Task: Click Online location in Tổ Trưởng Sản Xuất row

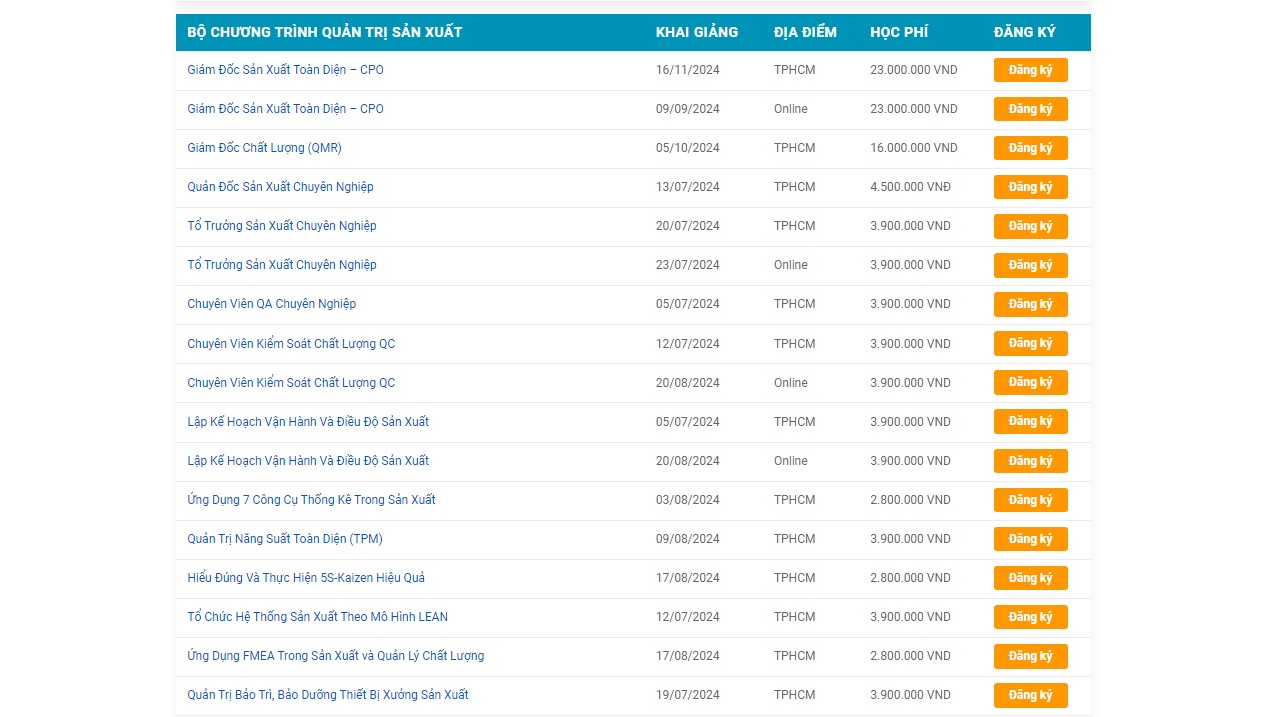Action: 791,265
